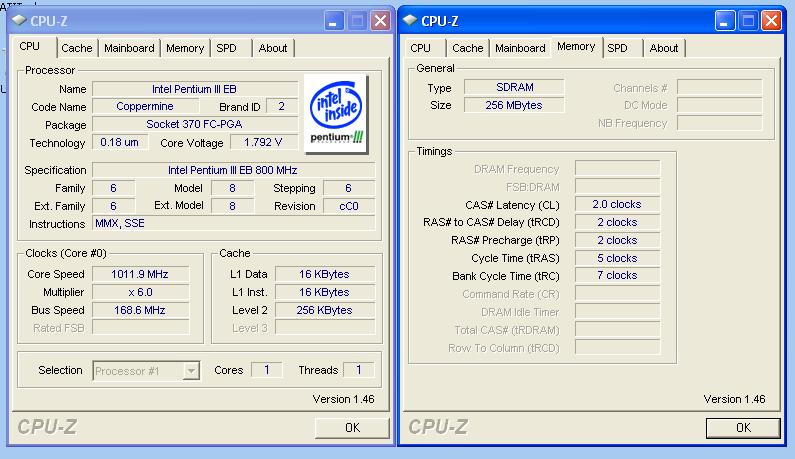Select the memory Size value '256 MBytes'
The width and height of the screenshot is (795, 459).
pos(514,105)
